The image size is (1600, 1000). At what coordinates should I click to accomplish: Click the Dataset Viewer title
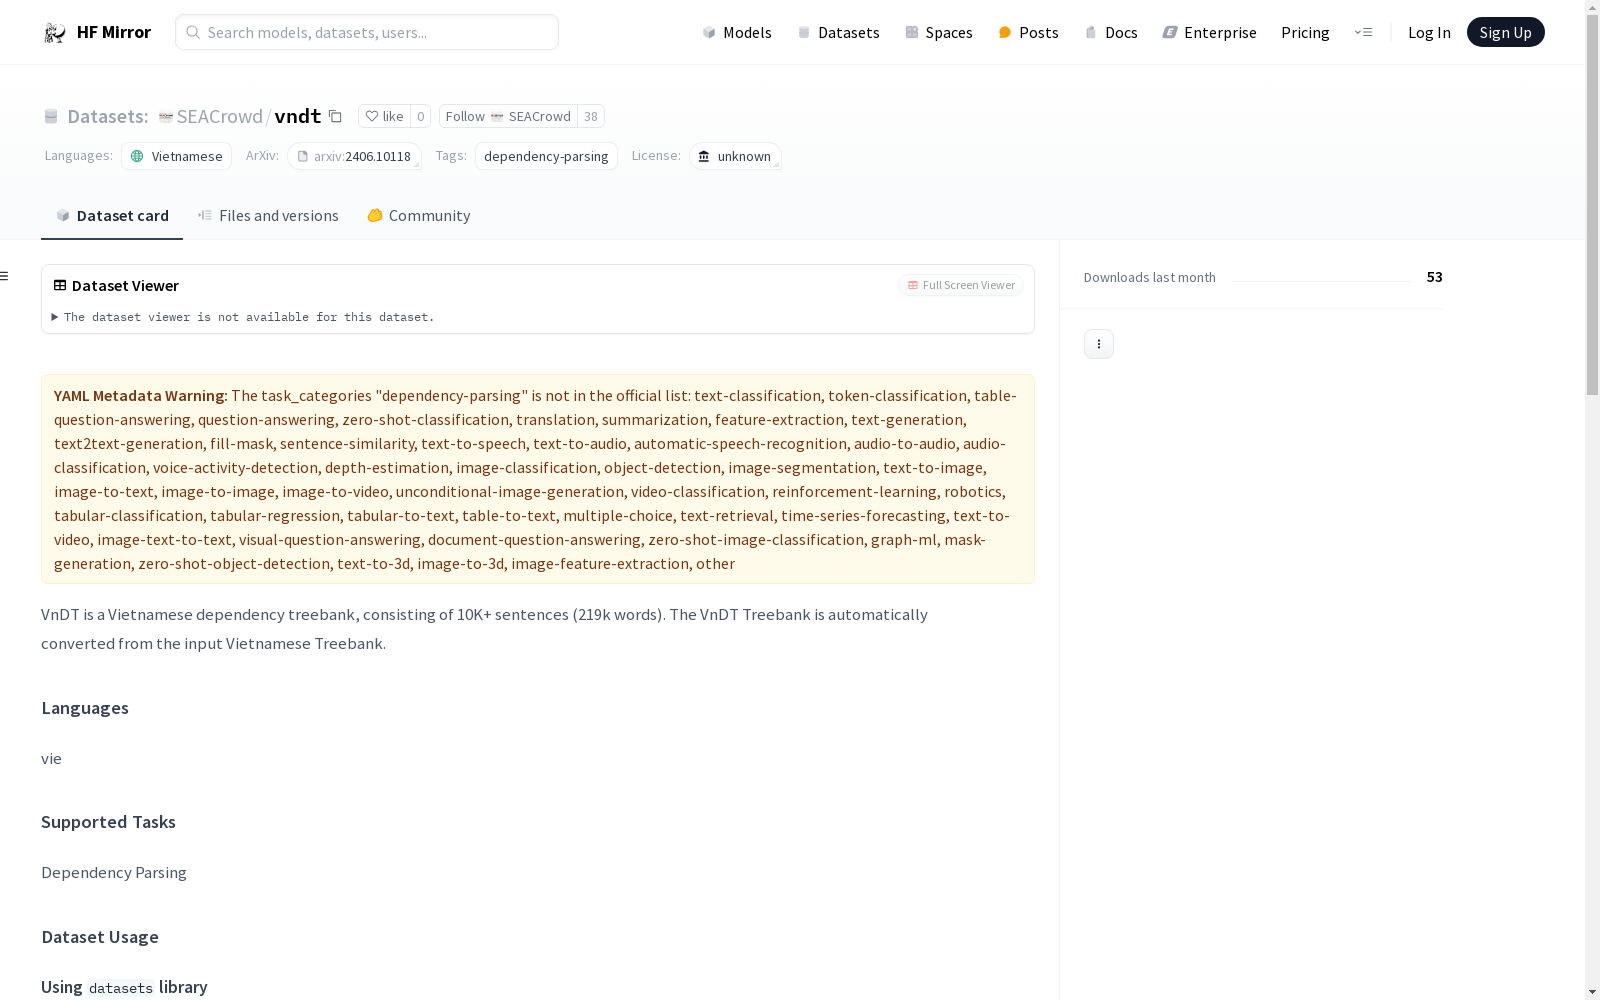coord(125,286)
